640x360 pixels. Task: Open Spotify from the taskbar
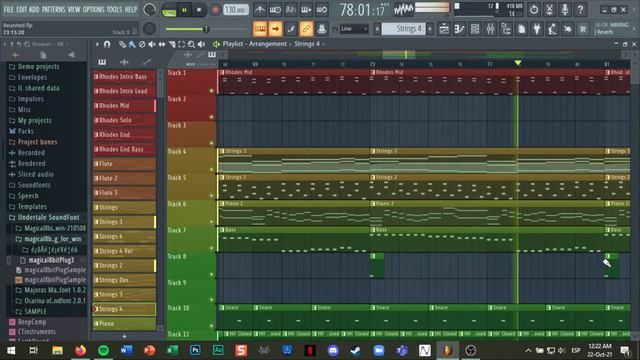tap(103, 350)
